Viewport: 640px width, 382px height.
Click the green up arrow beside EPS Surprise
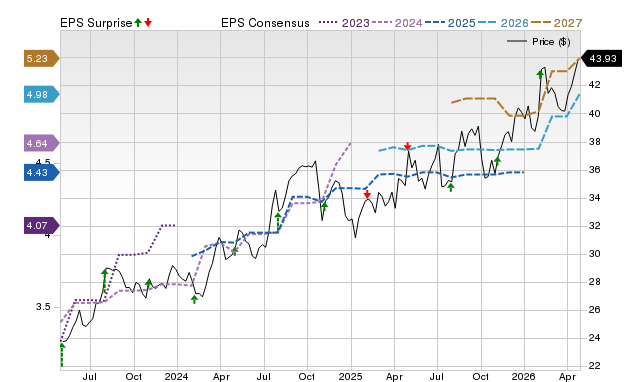(x=138, y=22)
